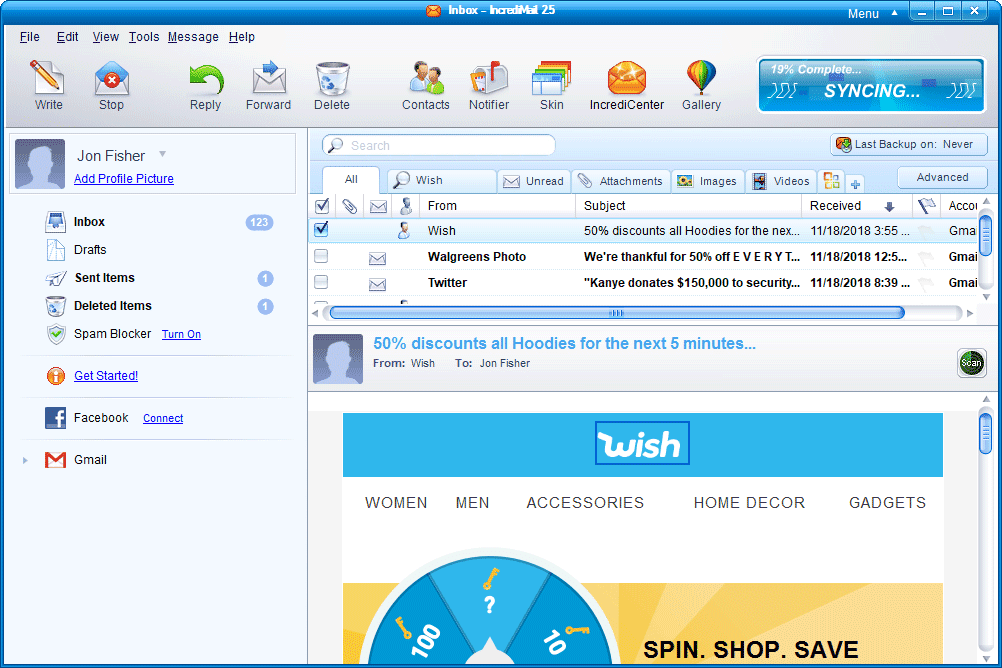The image size is (1002, 668).
Task: Click the Last Backup on: Never button
Action: coord(909,144)
